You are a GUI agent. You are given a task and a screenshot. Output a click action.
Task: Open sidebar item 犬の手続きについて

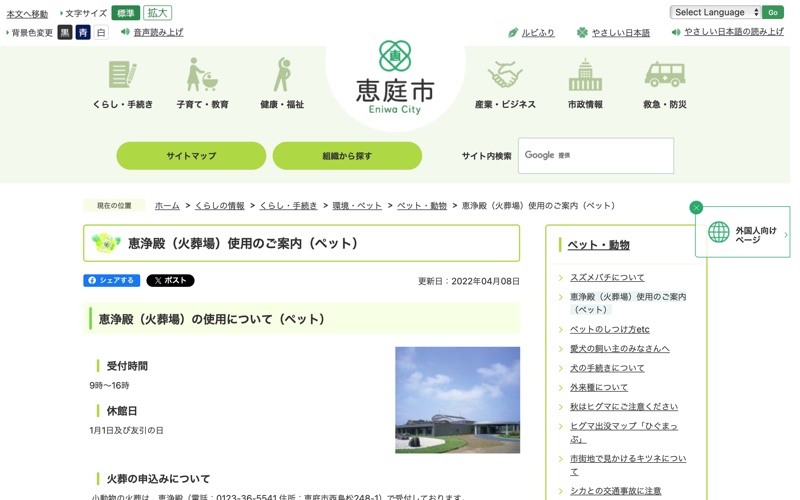pyautogui.click(x=607, y=368)
